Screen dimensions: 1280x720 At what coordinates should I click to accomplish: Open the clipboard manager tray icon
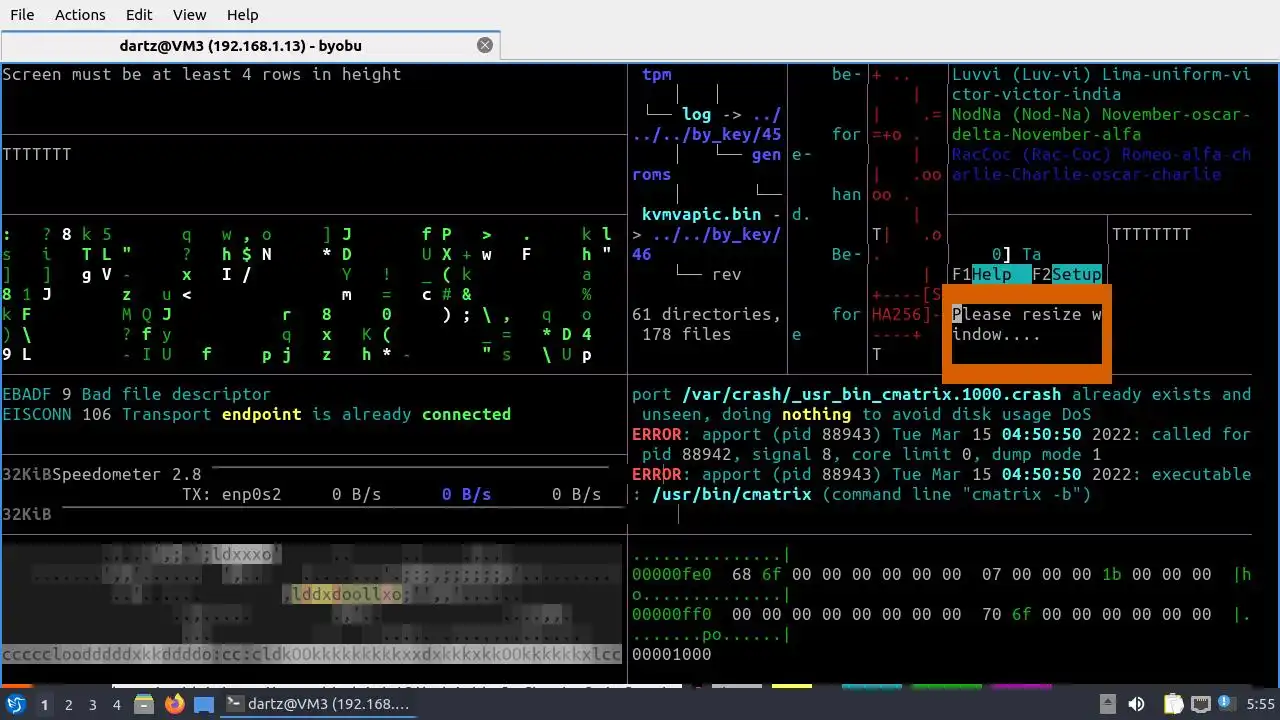coord(1174,704)
